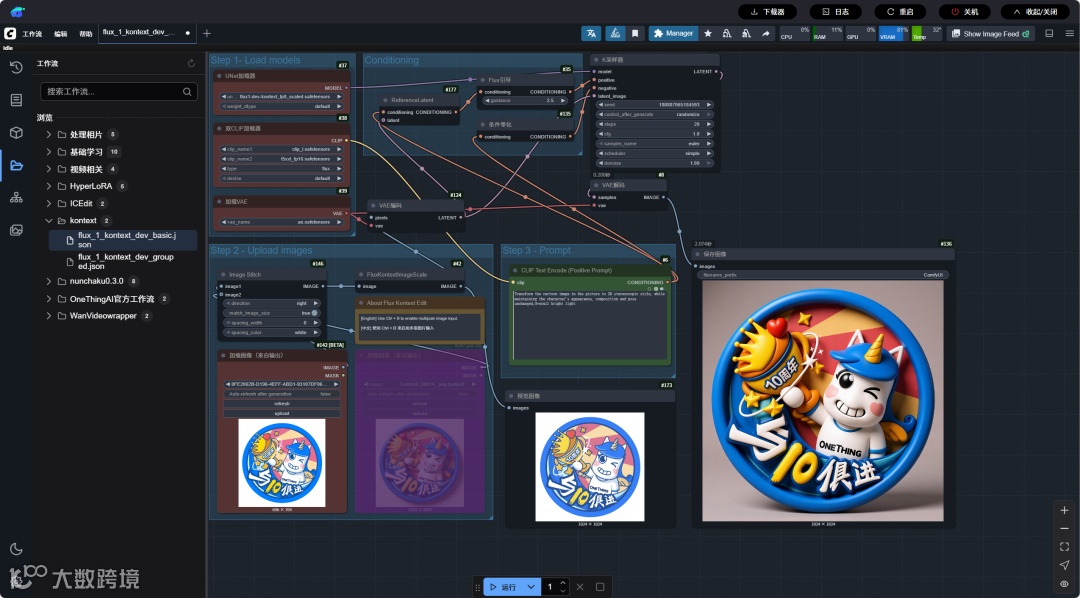Toggle link visibility eye icon bottom right
This screenshot has width=1080, height=598.
pyautogui.click(x=1064, y=584)
